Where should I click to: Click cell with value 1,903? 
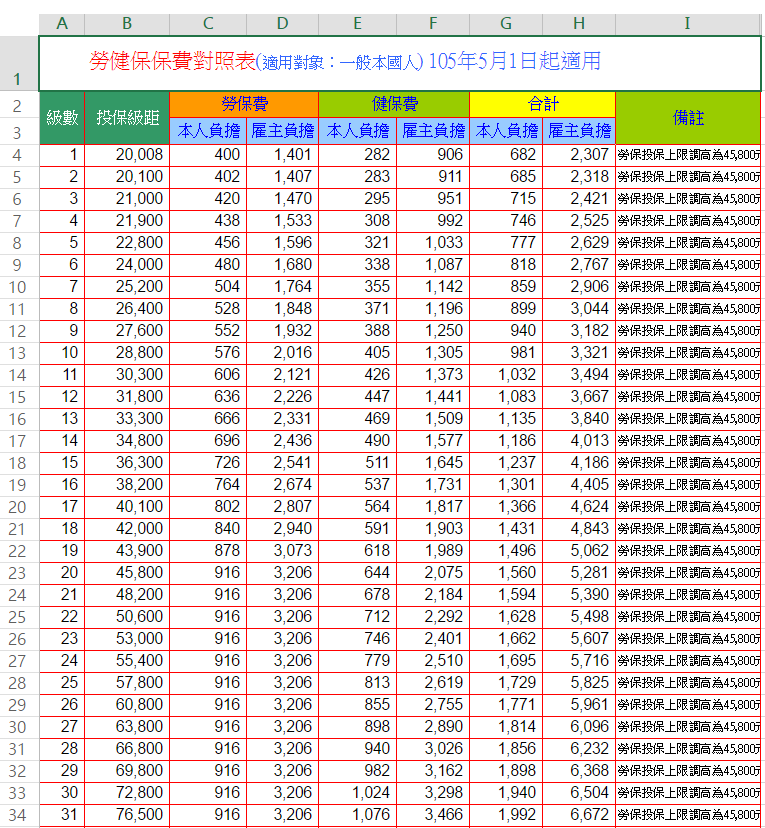tap(433, 529)
